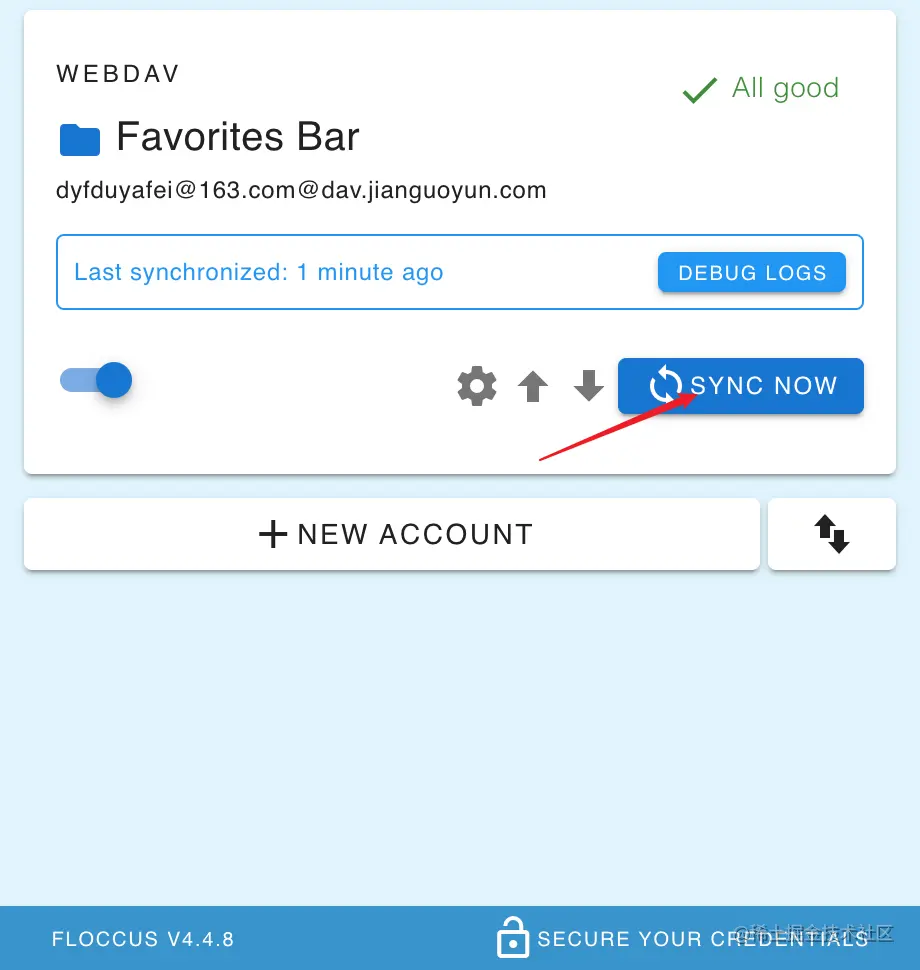Open Secure Your Credentials link
This screenshot has height=970, width=920.
[702, 938]
